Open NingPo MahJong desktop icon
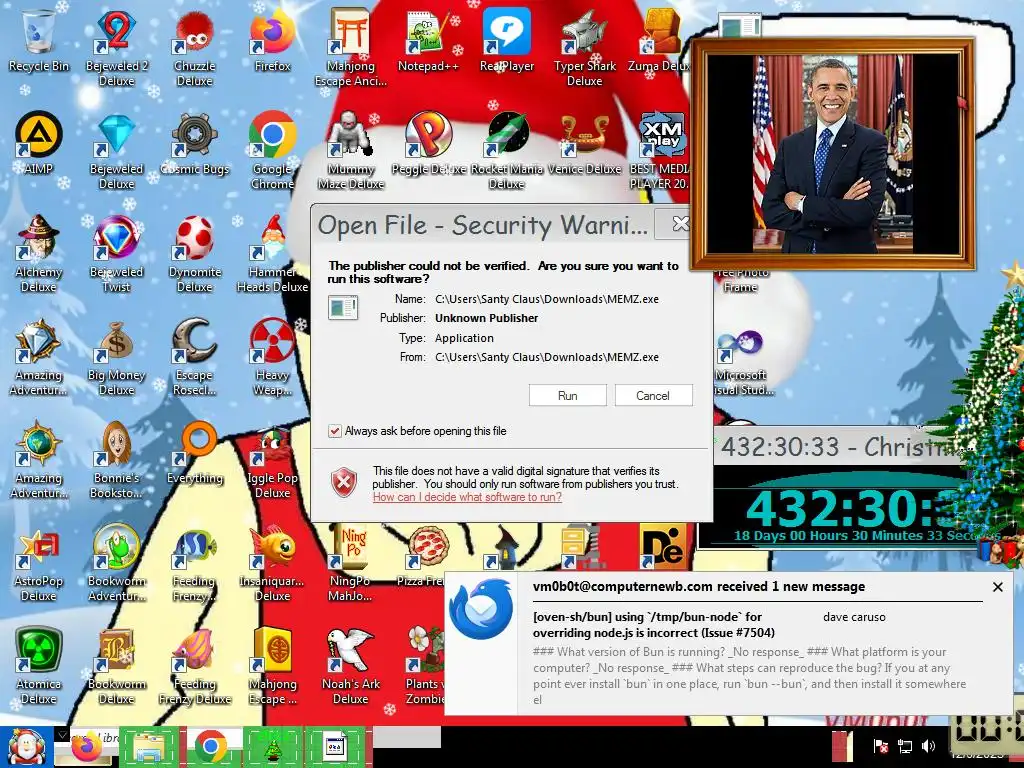This screenshot has width=1024, height=768. pyautogui.click(x=351, y=563)
